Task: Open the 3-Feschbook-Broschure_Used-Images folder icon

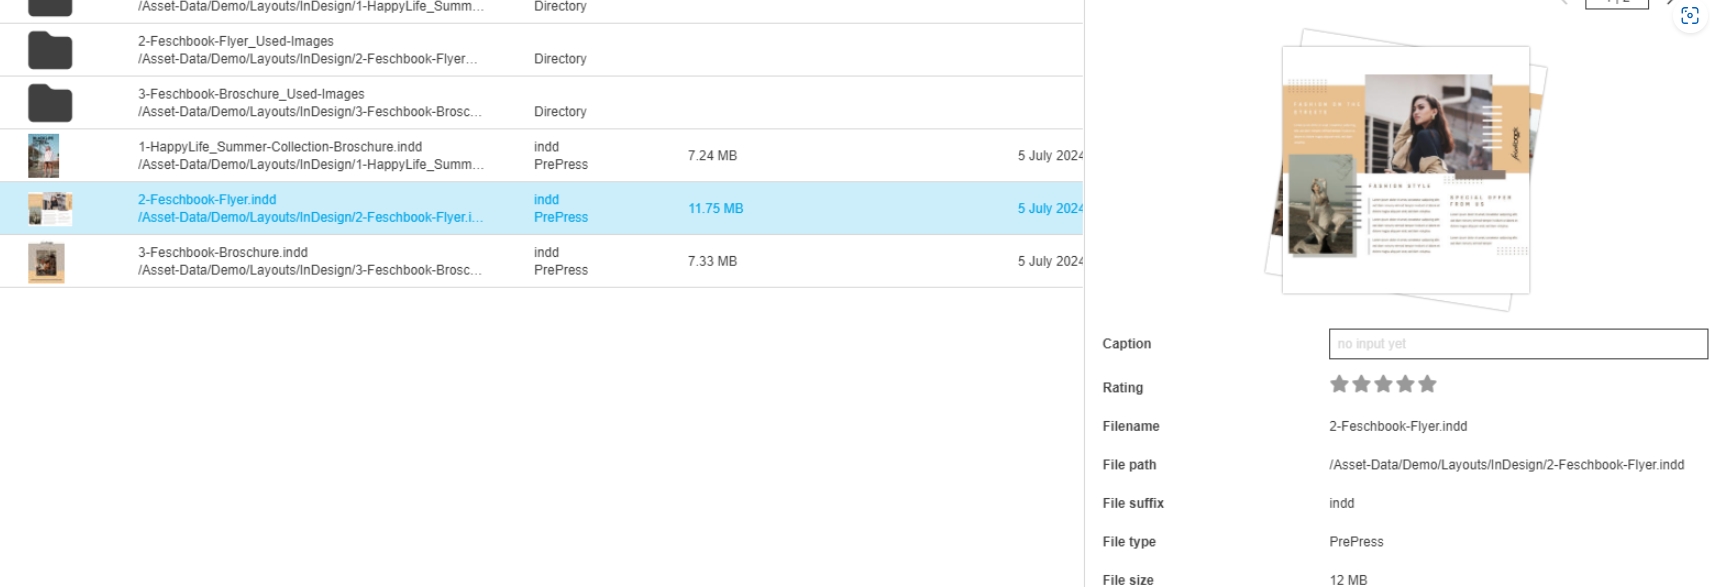Action: tap(50, 103)
